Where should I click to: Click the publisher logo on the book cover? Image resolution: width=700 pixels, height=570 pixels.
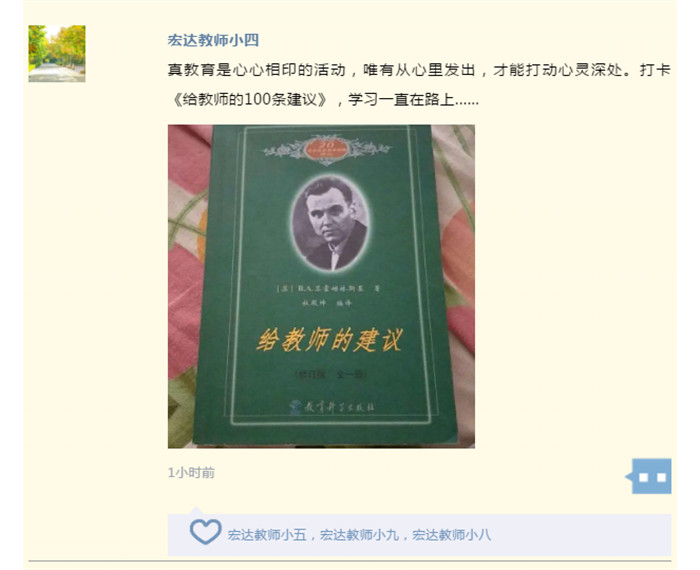tap(295, 407)
